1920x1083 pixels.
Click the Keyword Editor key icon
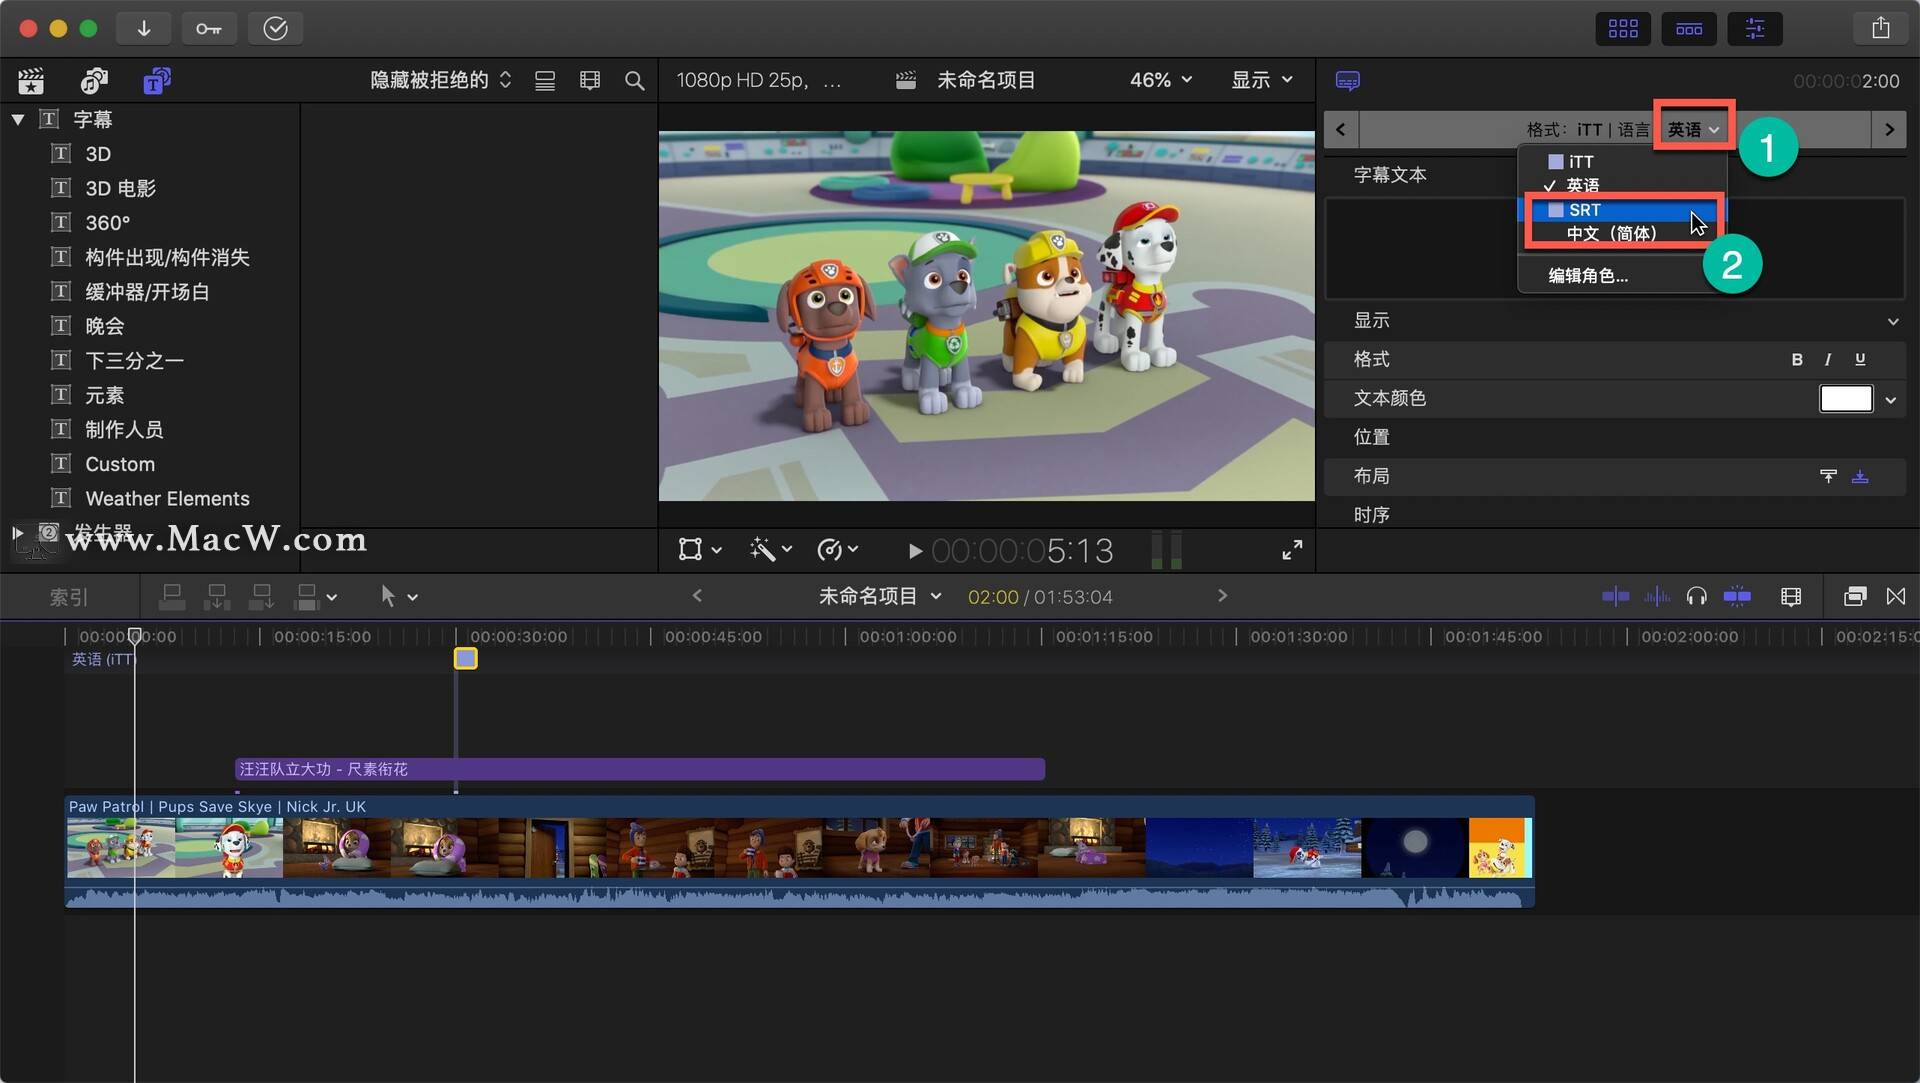(209, 28)
